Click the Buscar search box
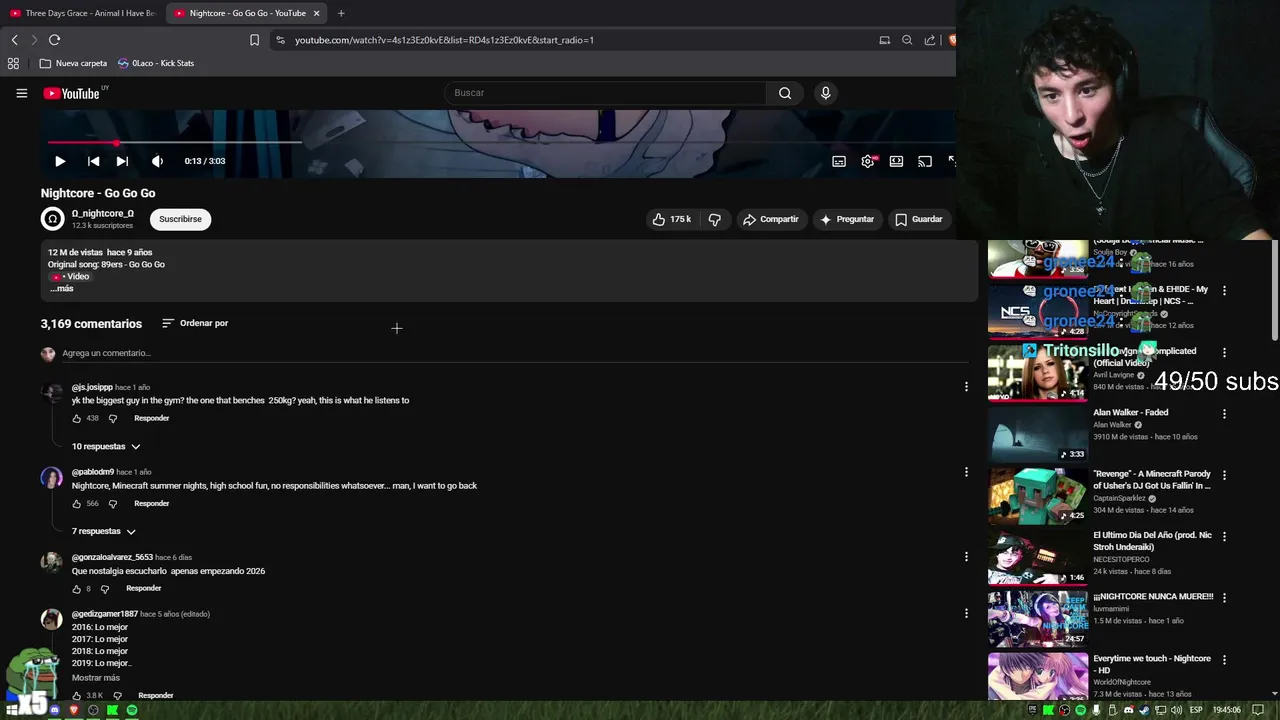This screenshot has width=1280, height=720. 605,93
